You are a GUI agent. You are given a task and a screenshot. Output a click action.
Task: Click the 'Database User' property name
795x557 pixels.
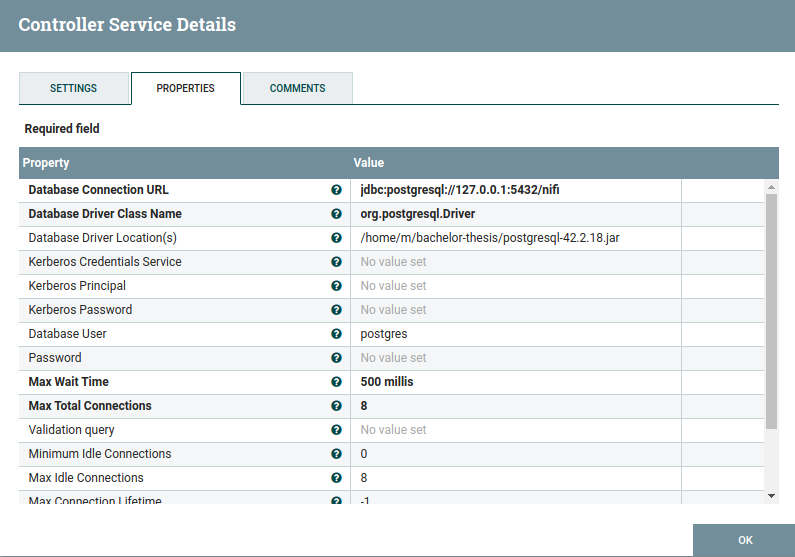pyautogui.click(x=67, y=333)
